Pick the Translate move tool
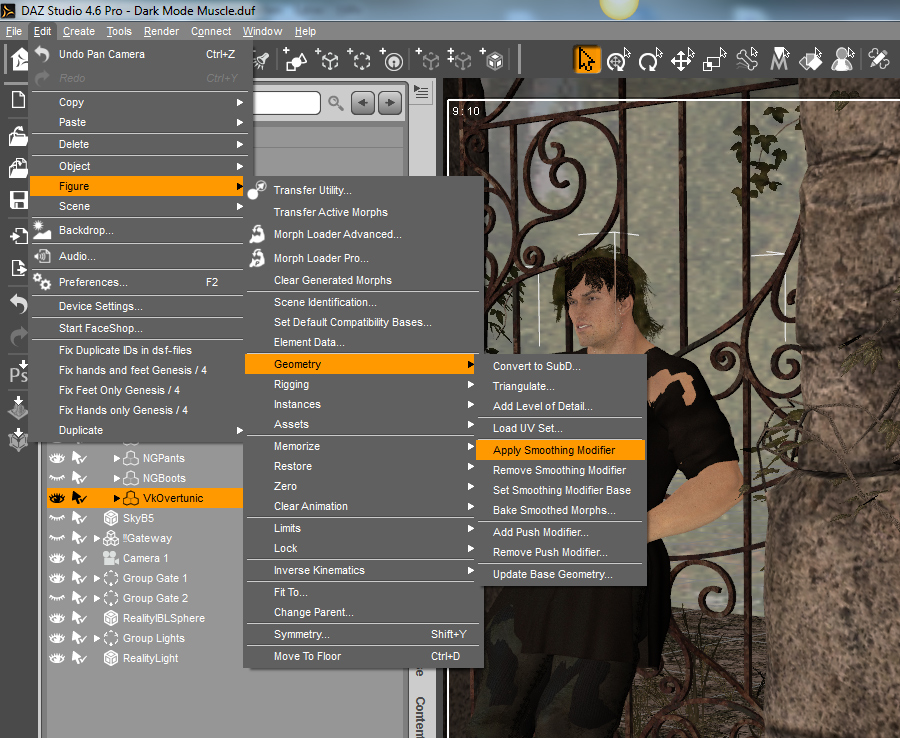 (682, 60)
